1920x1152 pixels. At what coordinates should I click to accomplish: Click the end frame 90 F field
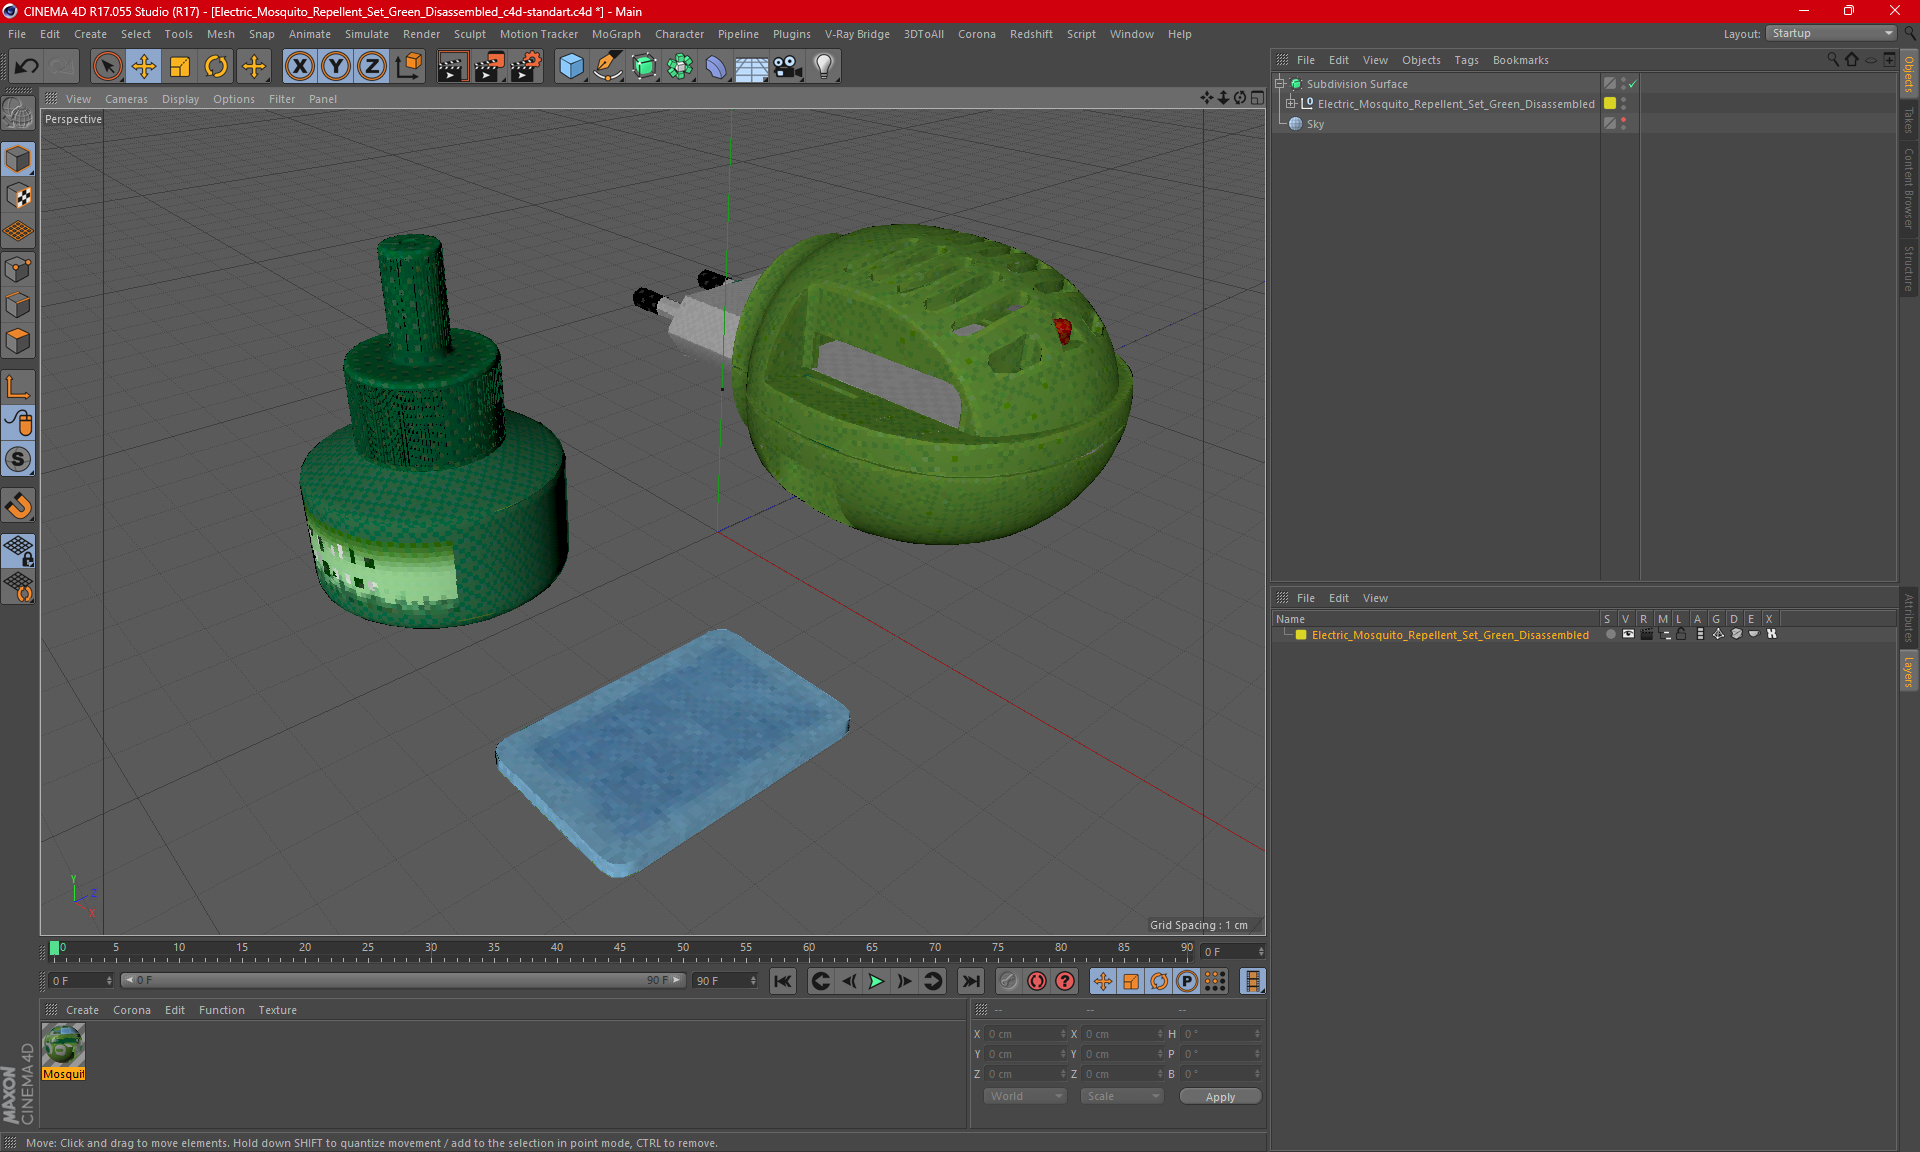coord(725,981)
